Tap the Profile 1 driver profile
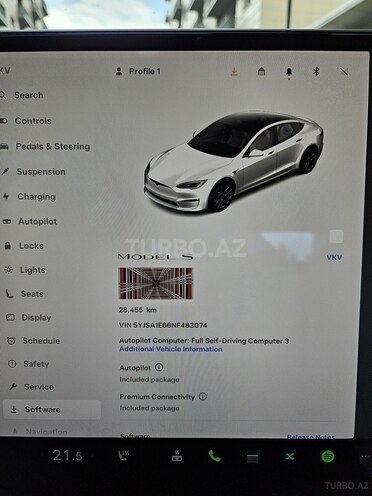 pyautogui.click(x=138, y=71)
